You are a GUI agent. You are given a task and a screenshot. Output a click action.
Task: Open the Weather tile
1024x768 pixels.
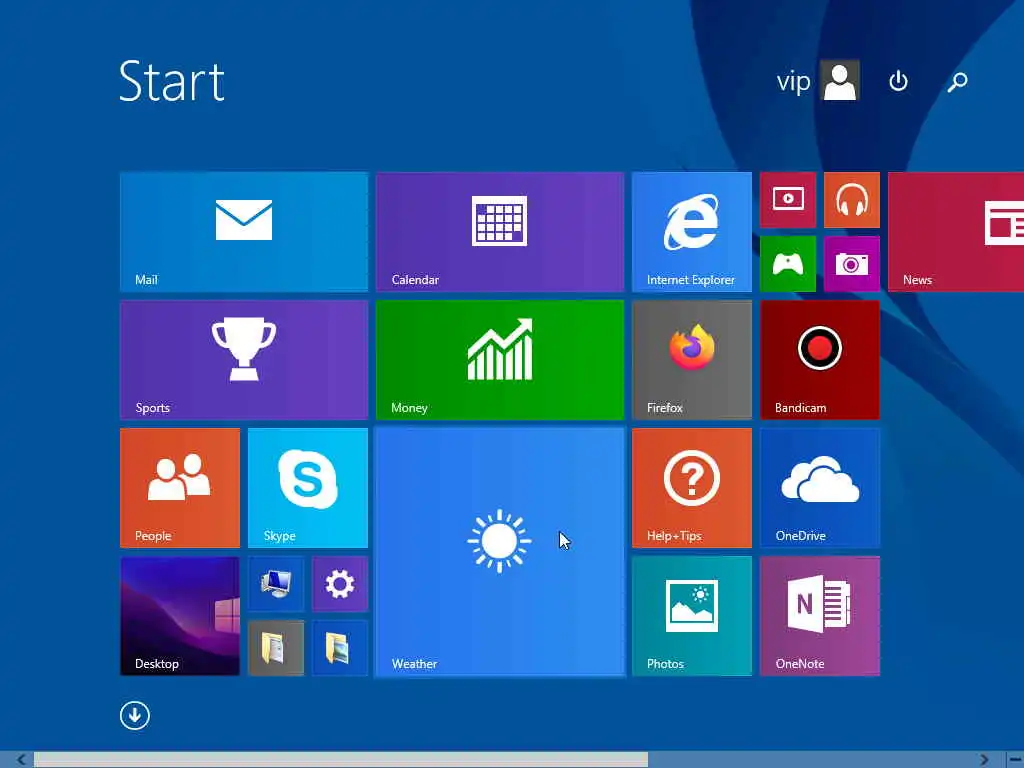(500, 552)
